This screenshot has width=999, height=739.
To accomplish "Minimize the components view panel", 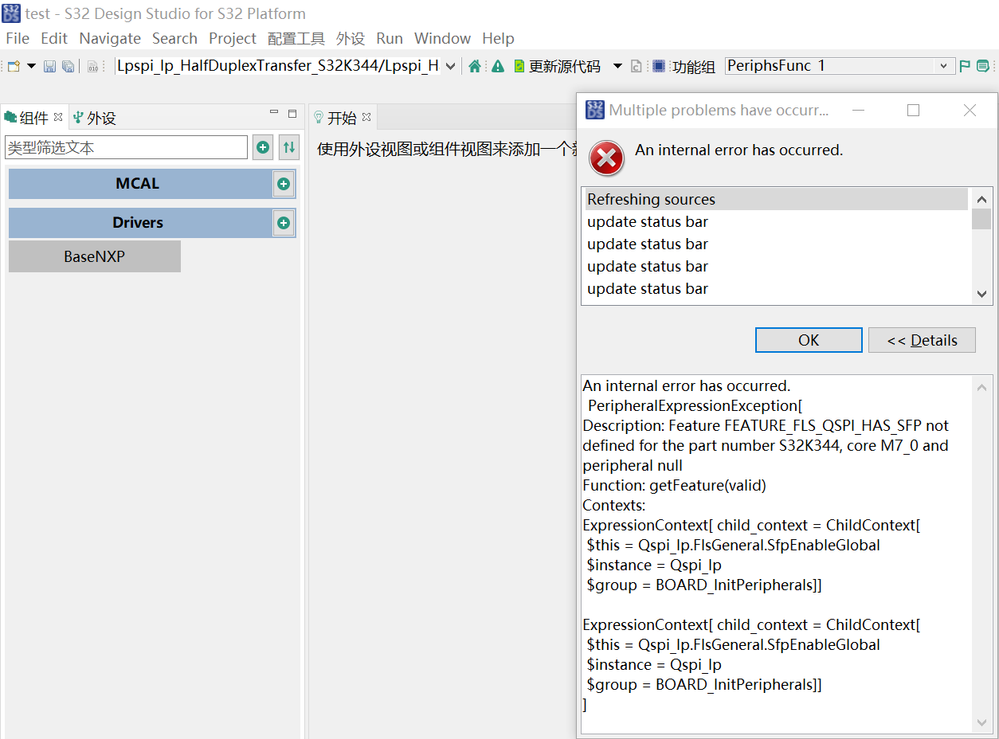I will (274, 113).
